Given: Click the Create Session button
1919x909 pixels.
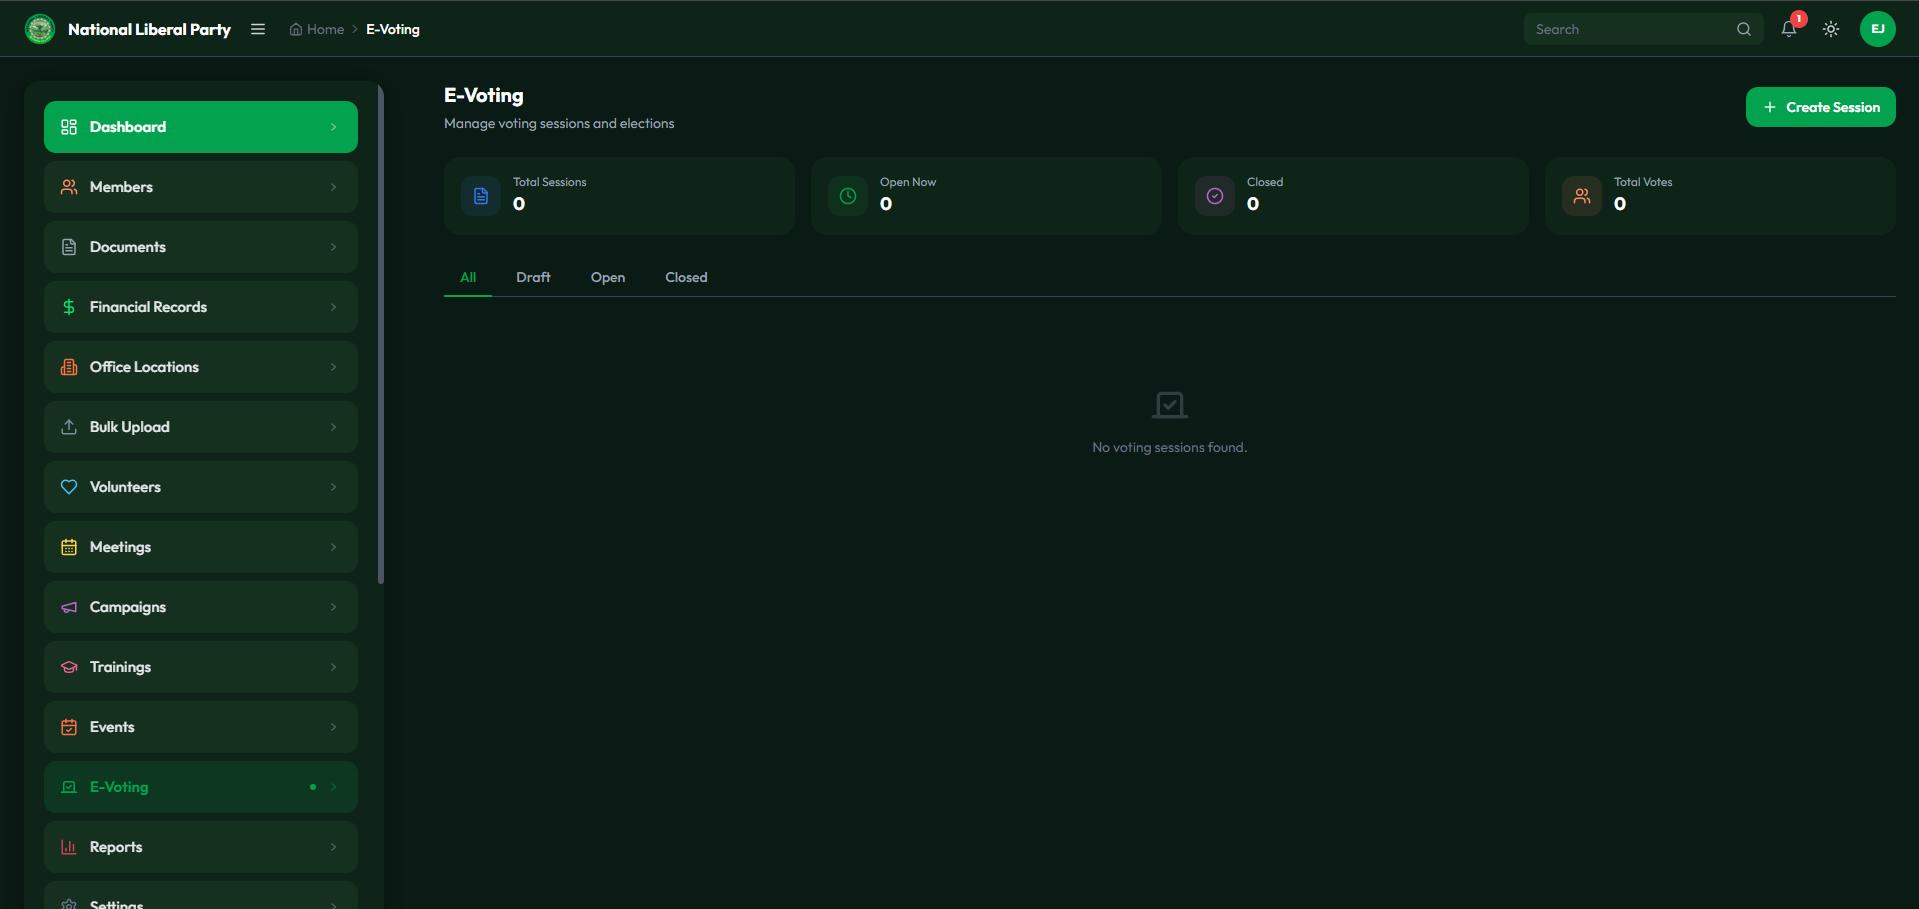Looking at the screenshot, I should 1820,107.
